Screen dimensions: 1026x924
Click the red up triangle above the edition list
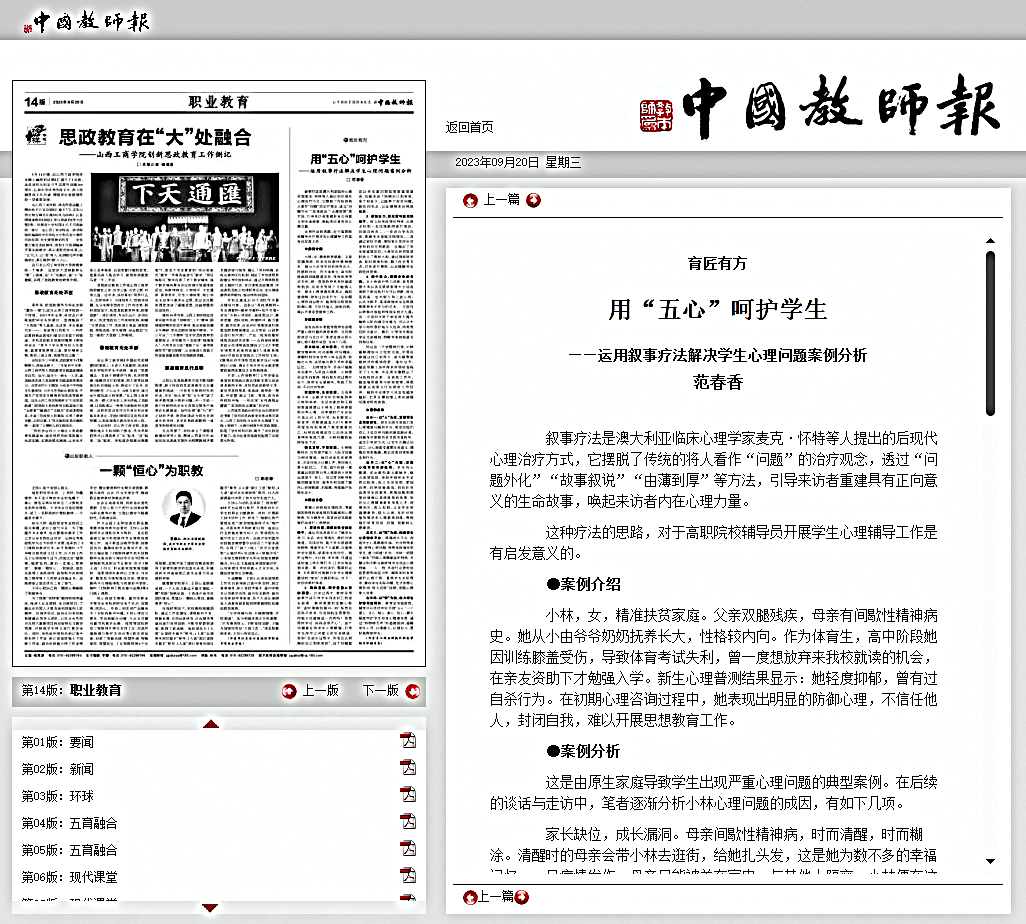(211, 724)
